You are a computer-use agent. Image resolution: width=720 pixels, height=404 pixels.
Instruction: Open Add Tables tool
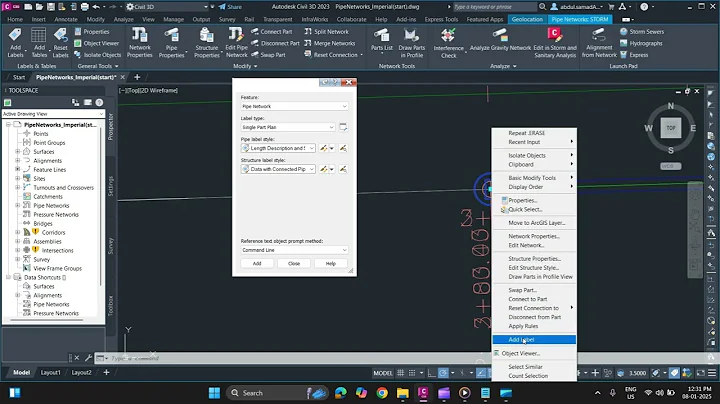[x=39, y=42]
